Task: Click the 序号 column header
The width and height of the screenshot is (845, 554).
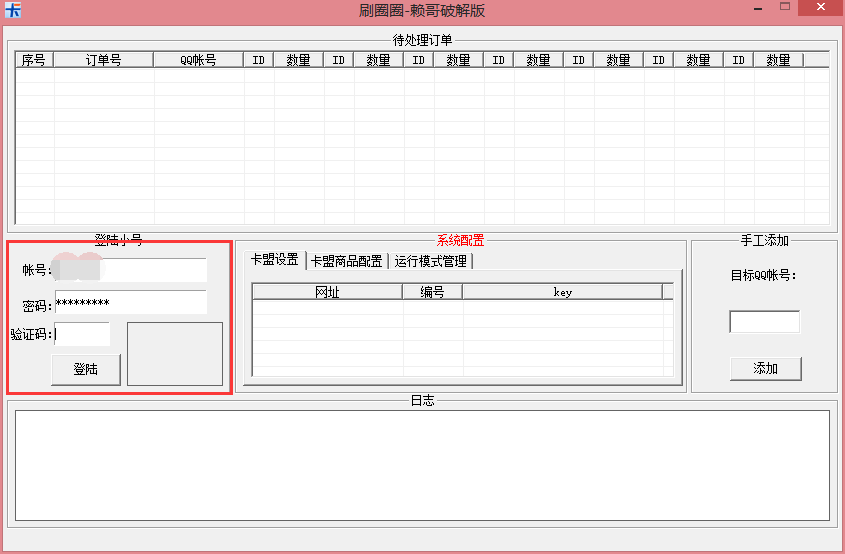Action: 34,60
